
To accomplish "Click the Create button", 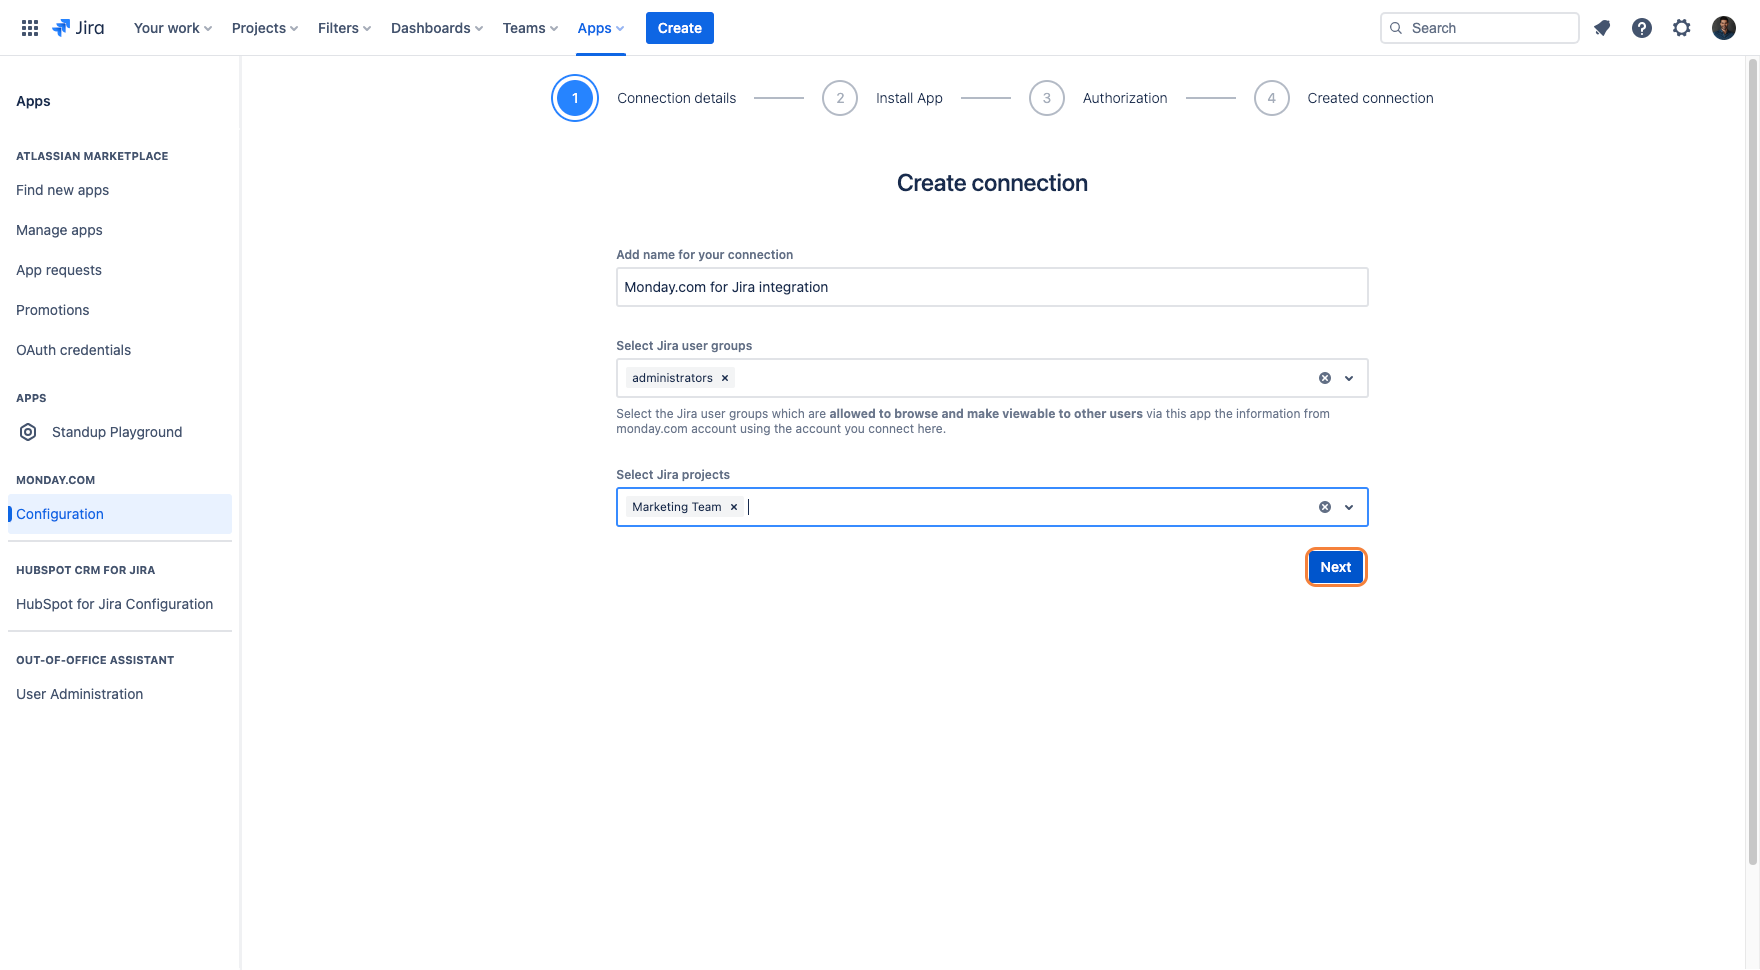I will [x=680, y=28].
